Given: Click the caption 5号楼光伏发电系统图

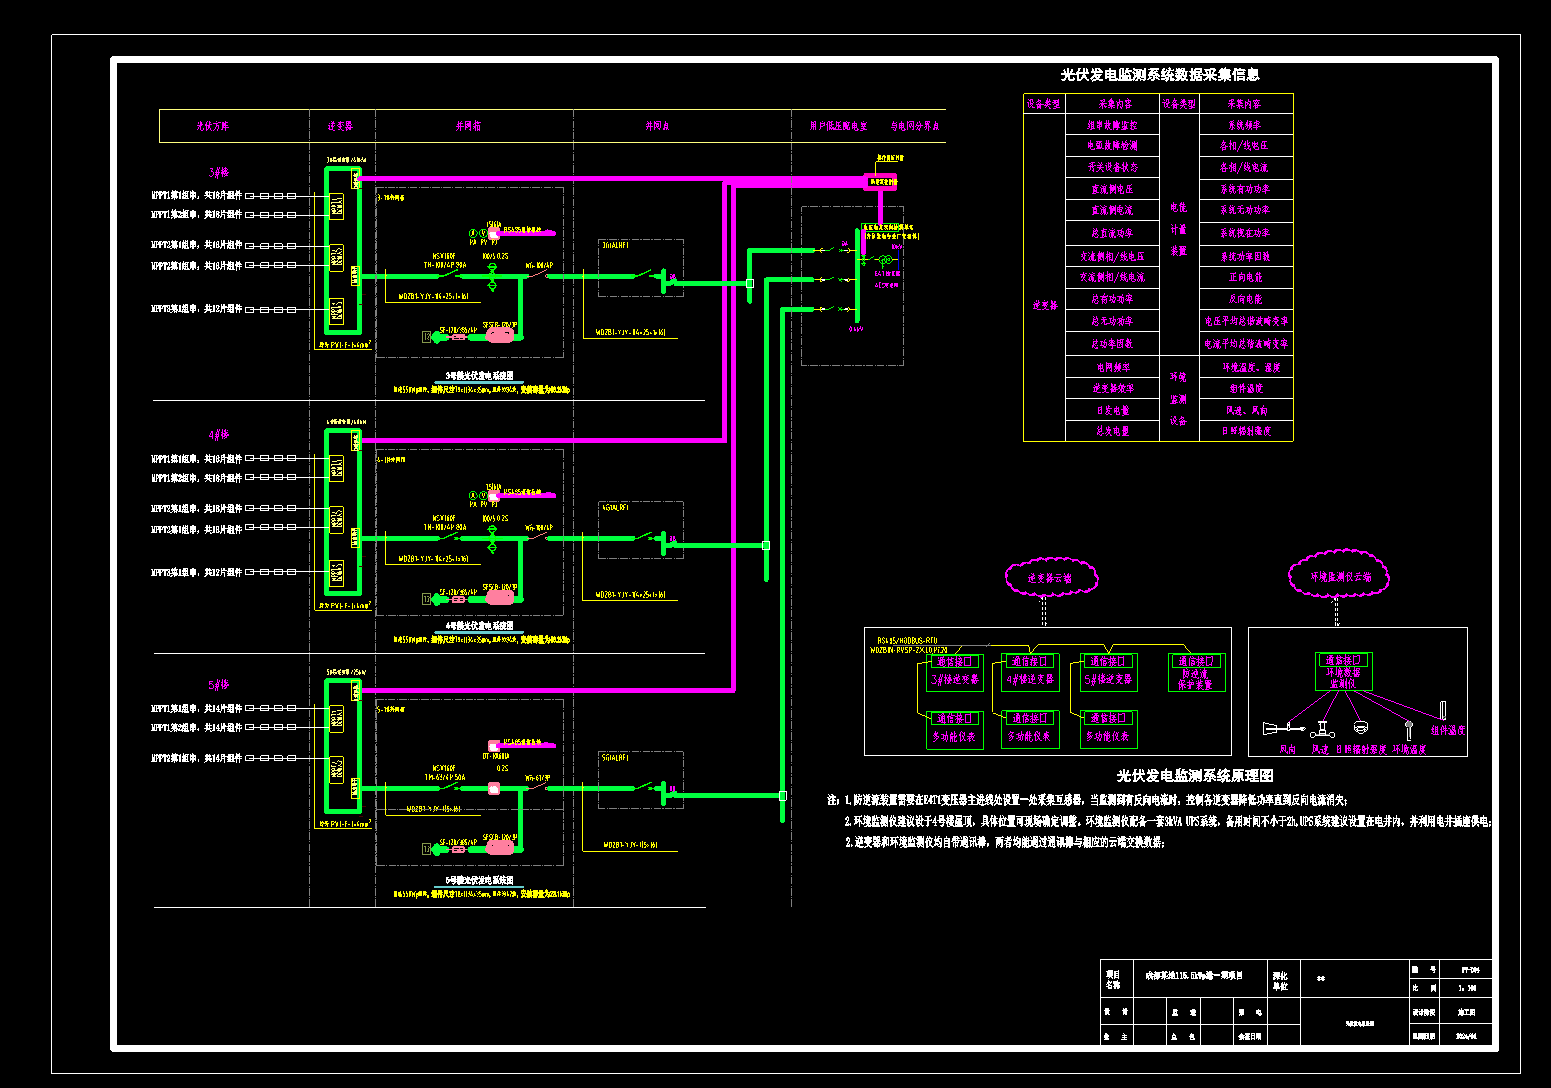Looking at the screenshot, I should click(x=479, y=881).
